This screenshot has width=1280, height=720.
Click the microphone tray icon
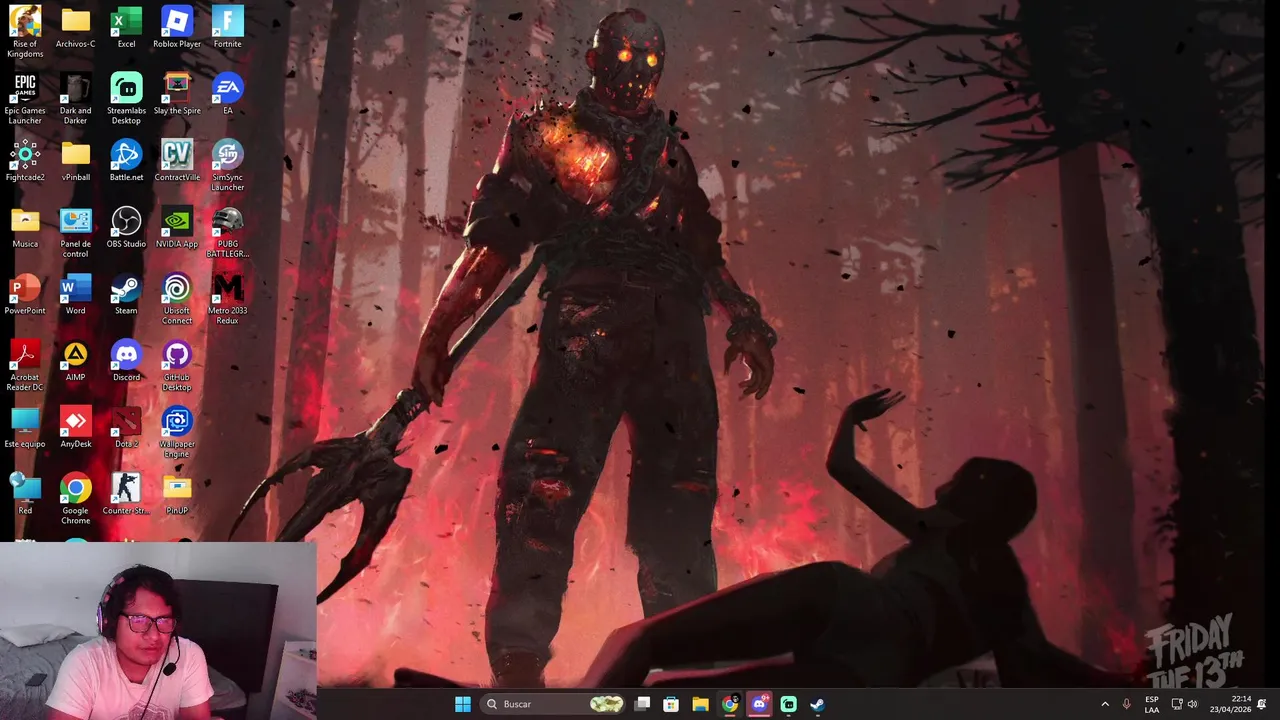pos(1127,704)
